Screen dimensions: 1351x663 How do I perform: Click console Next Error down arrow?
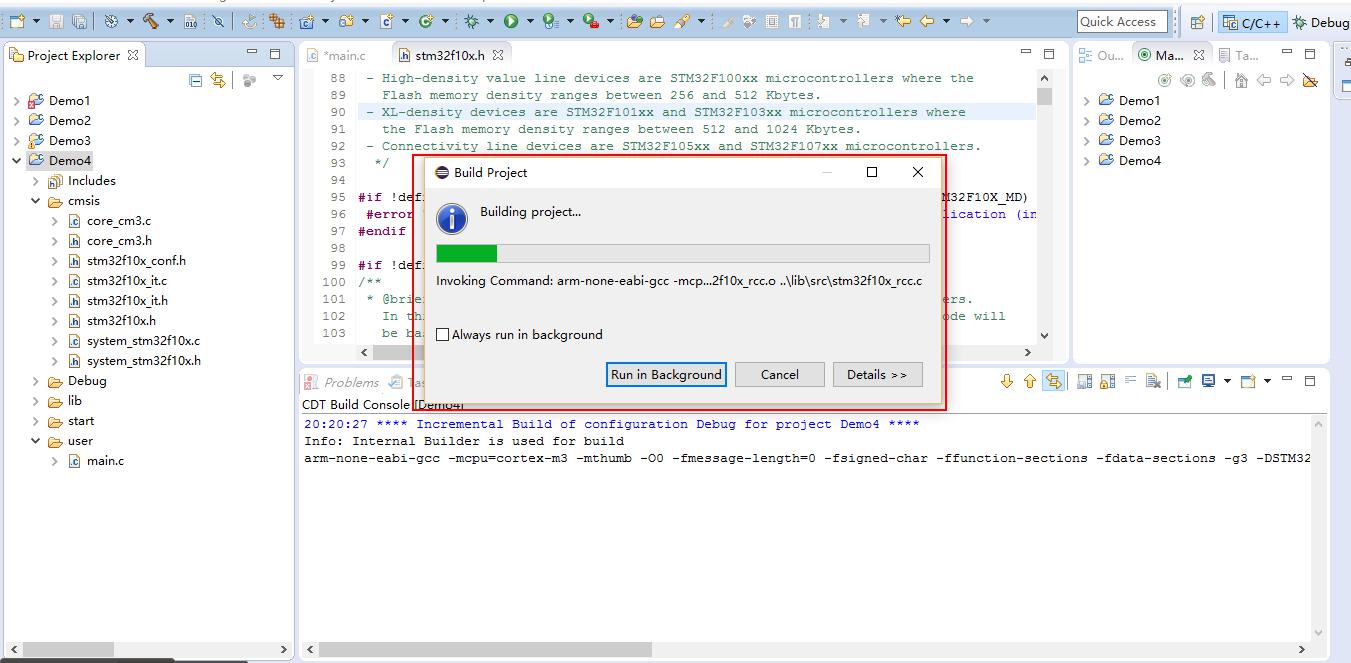[1007, 381]
